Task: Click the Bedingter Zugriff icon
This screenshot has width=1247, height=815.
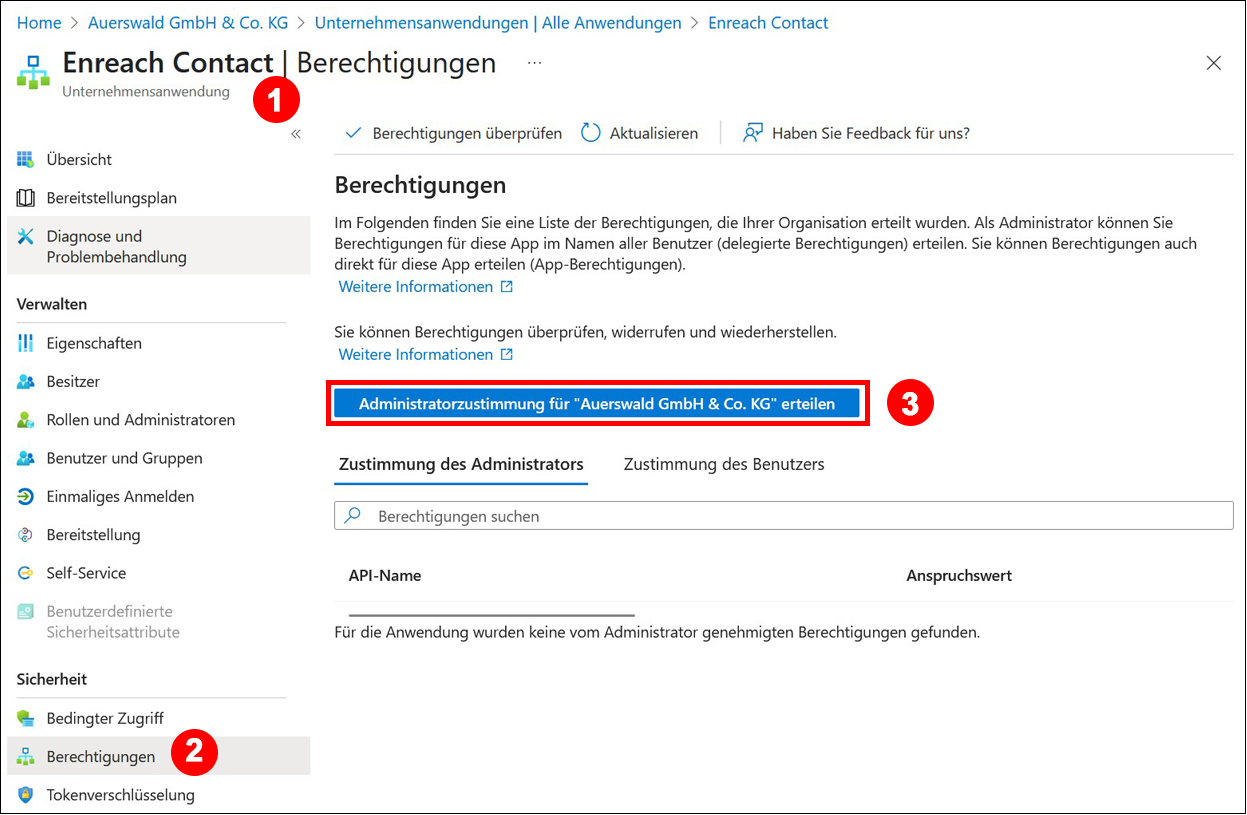Action: [26, 719]
